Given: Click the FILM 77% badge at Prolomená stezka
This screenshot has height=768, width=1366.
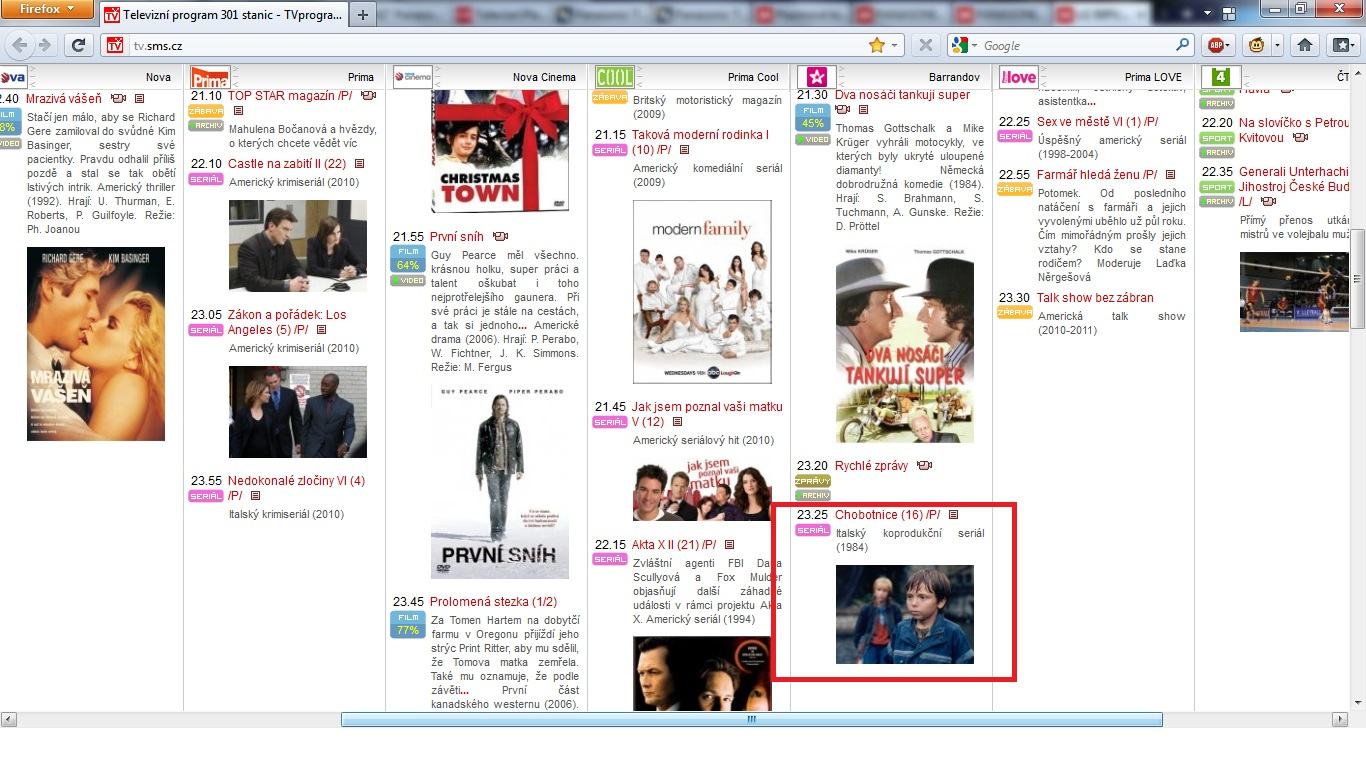Looking at the screenshot, I should tap(408, 624).
